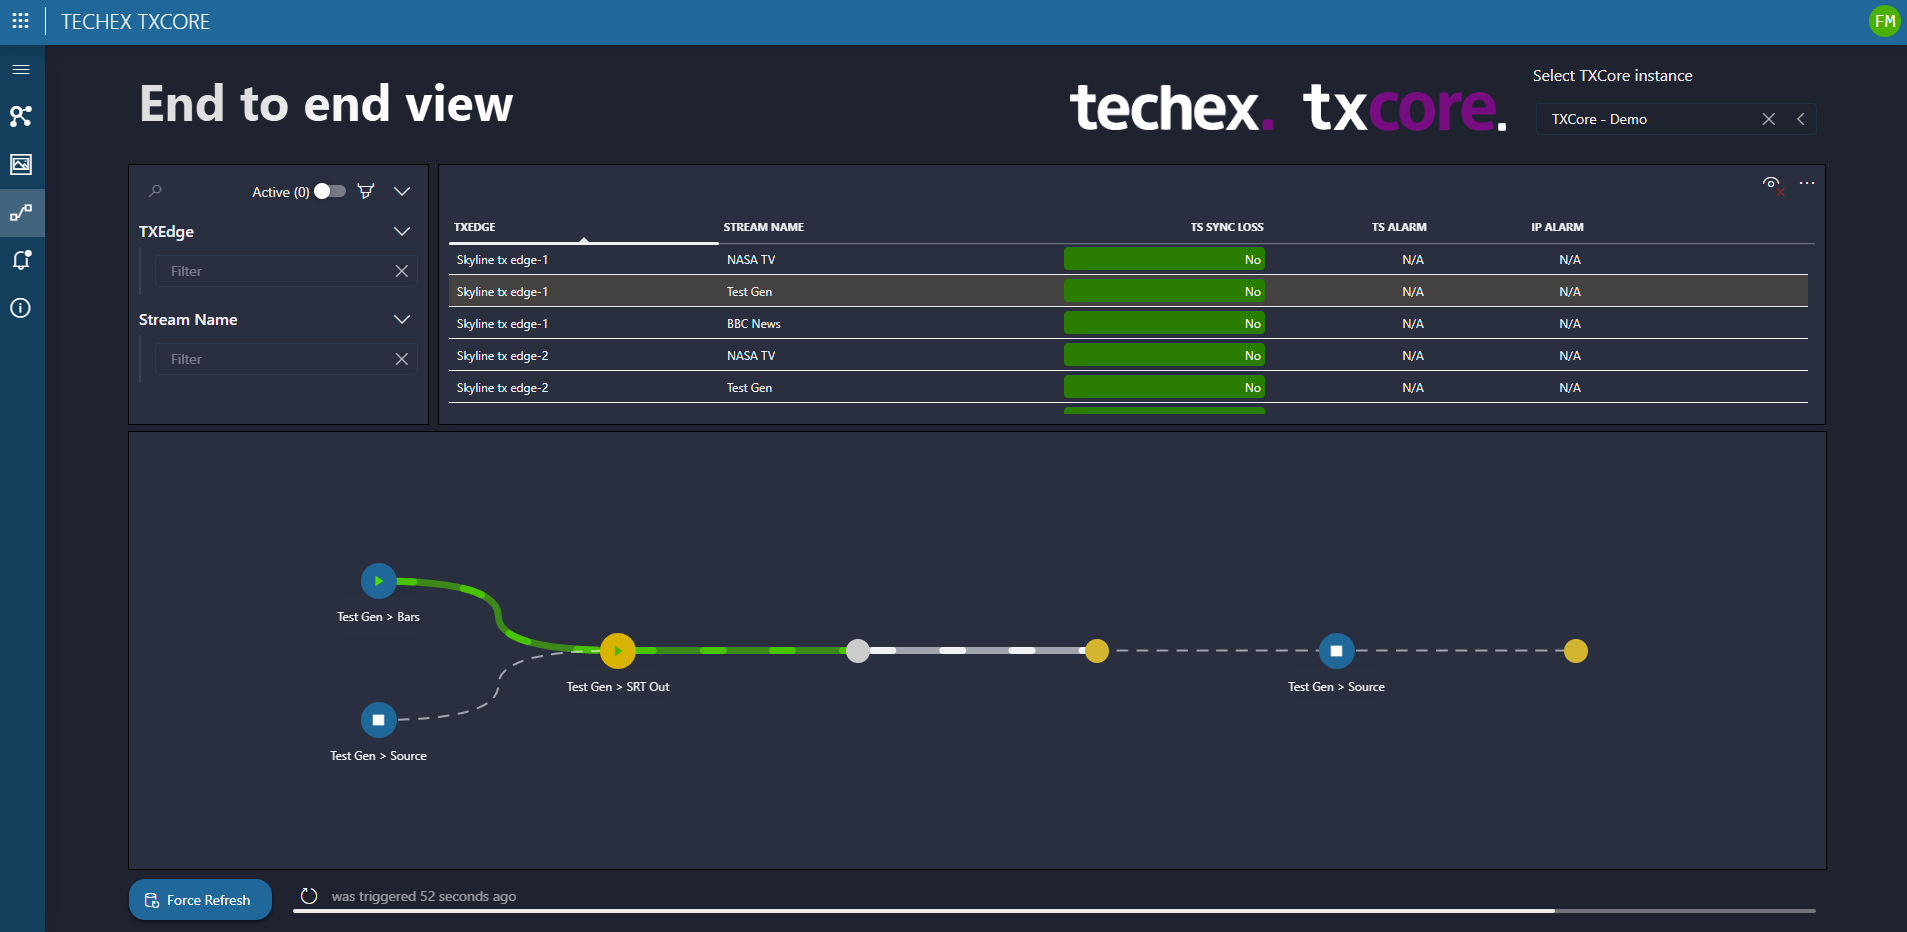Toggle the Active (0) switch
1907x932 pixels.
[330, 191]
